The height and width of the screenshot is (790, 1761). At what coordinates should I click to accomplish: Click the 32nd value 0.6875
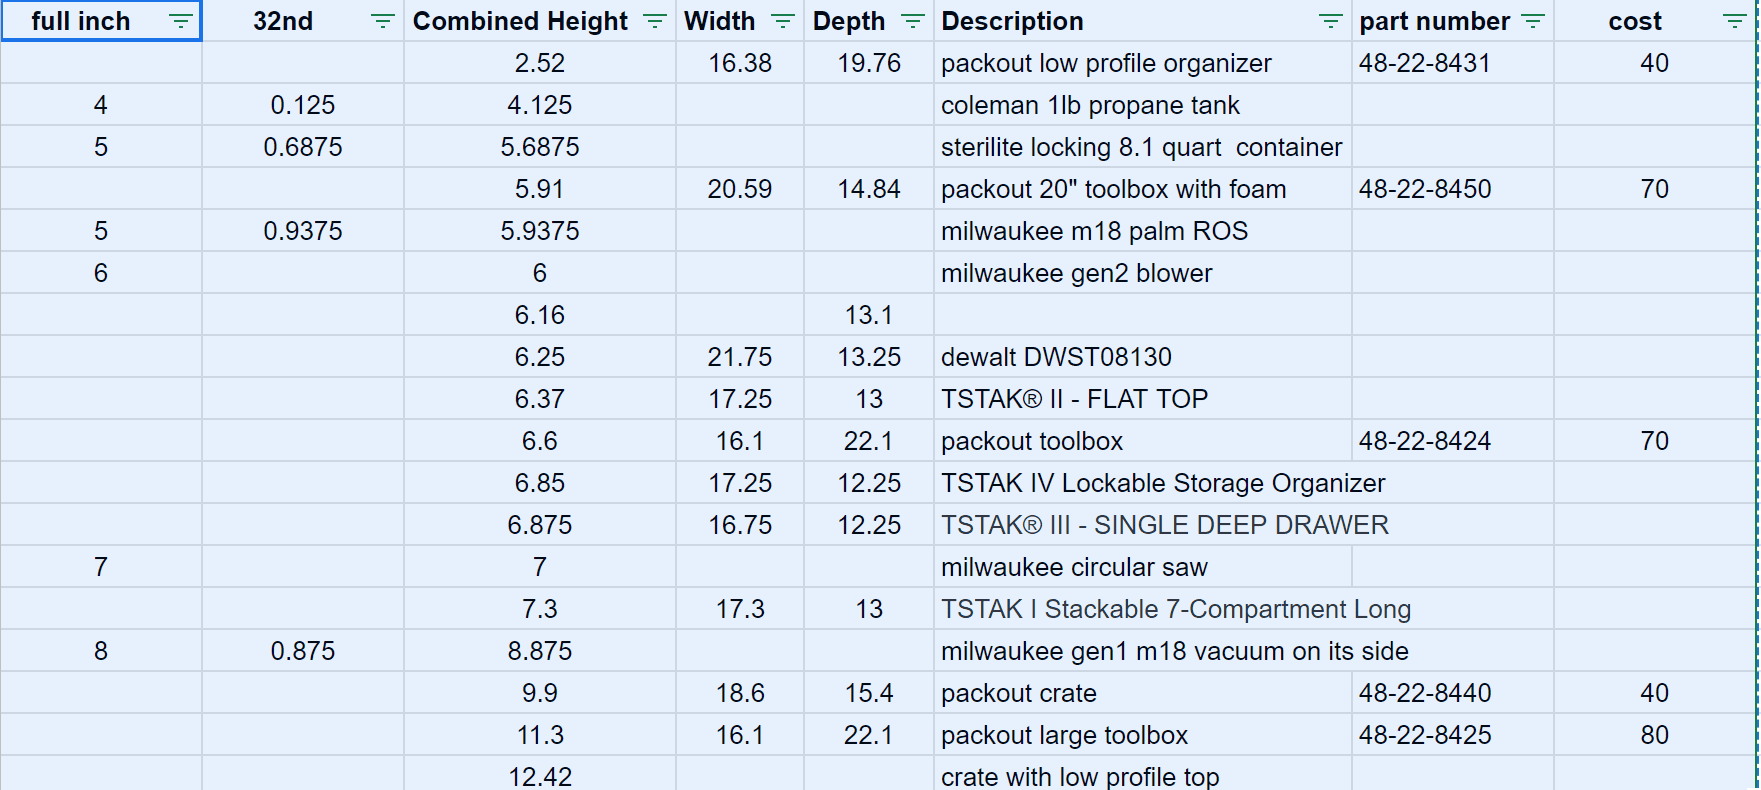(303, 147)
